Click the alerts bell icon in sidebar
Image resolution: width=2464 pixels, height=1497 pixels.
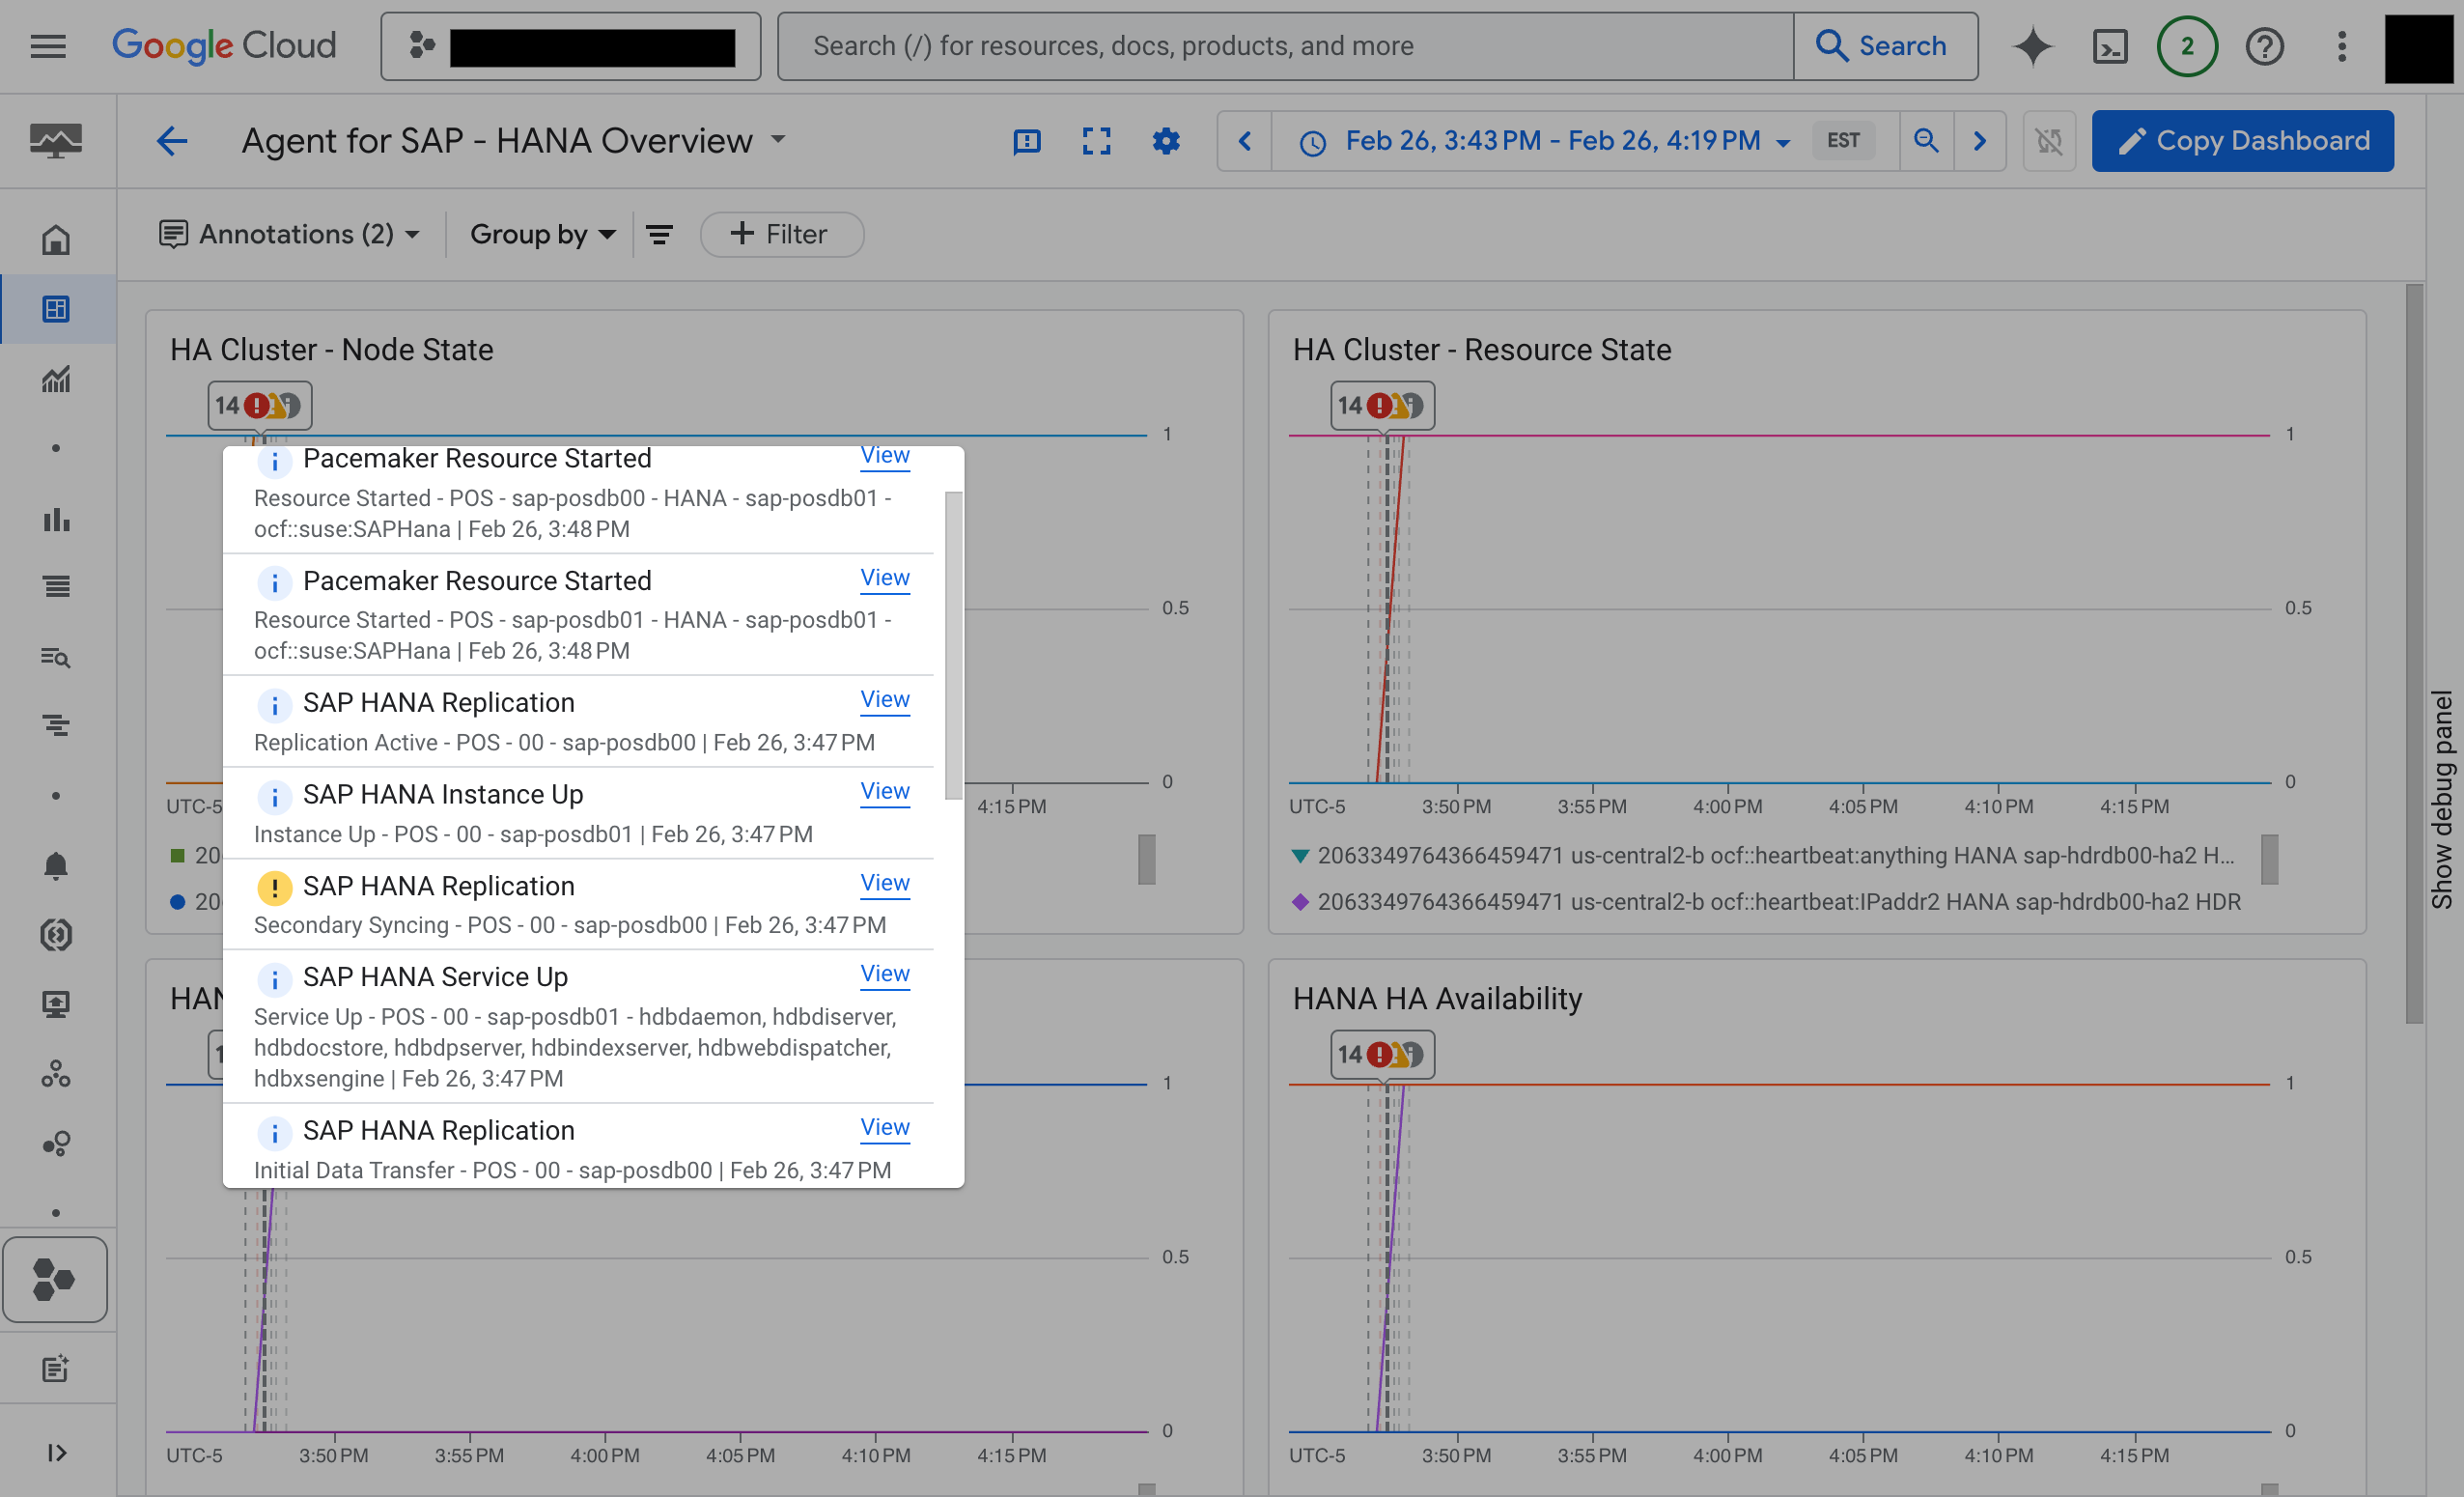(53, 863)
